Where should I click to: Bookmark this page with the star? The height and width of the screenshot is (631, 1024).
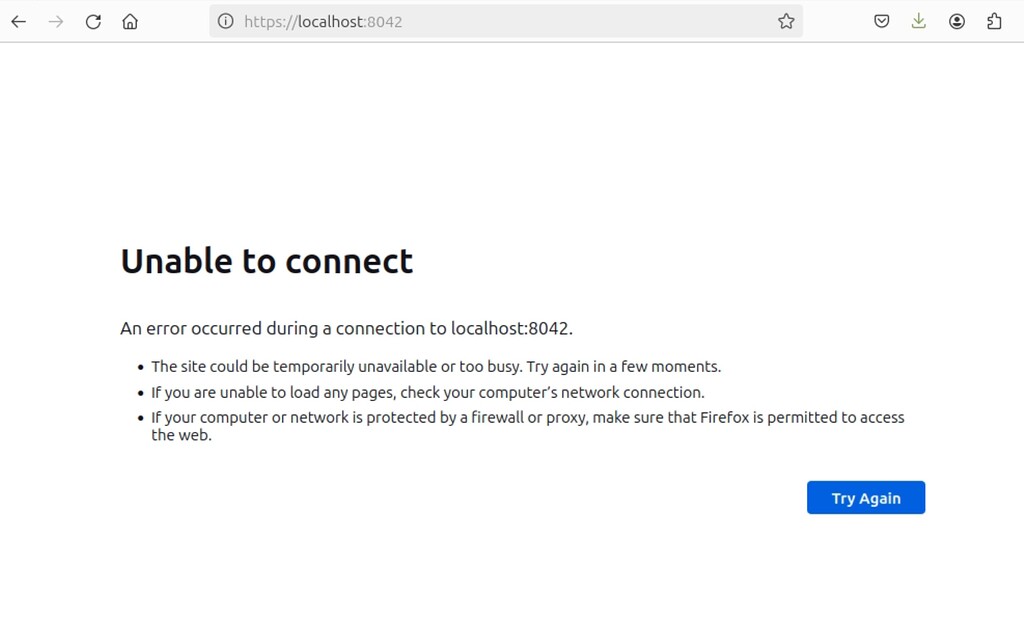(786, 22)
